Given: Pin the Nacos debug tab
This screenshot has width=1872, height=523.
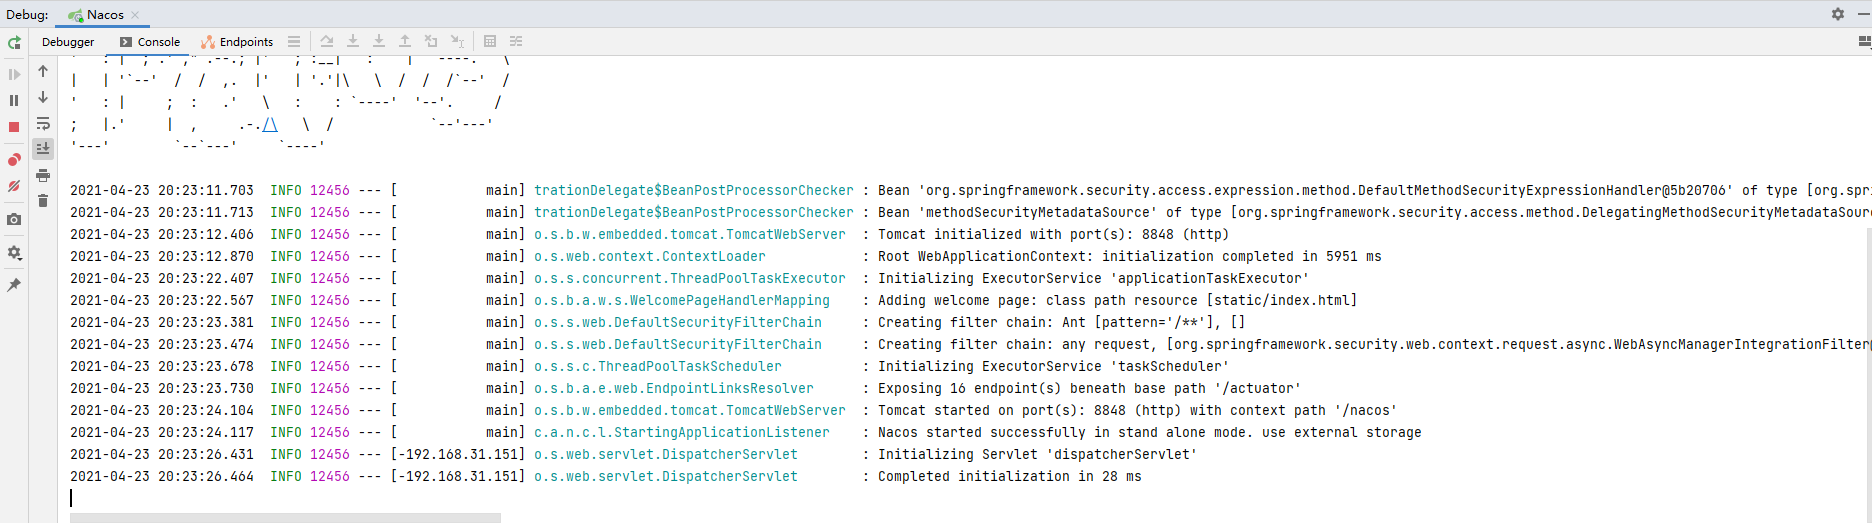Looking at the screenshot, I should pos(14,285).
